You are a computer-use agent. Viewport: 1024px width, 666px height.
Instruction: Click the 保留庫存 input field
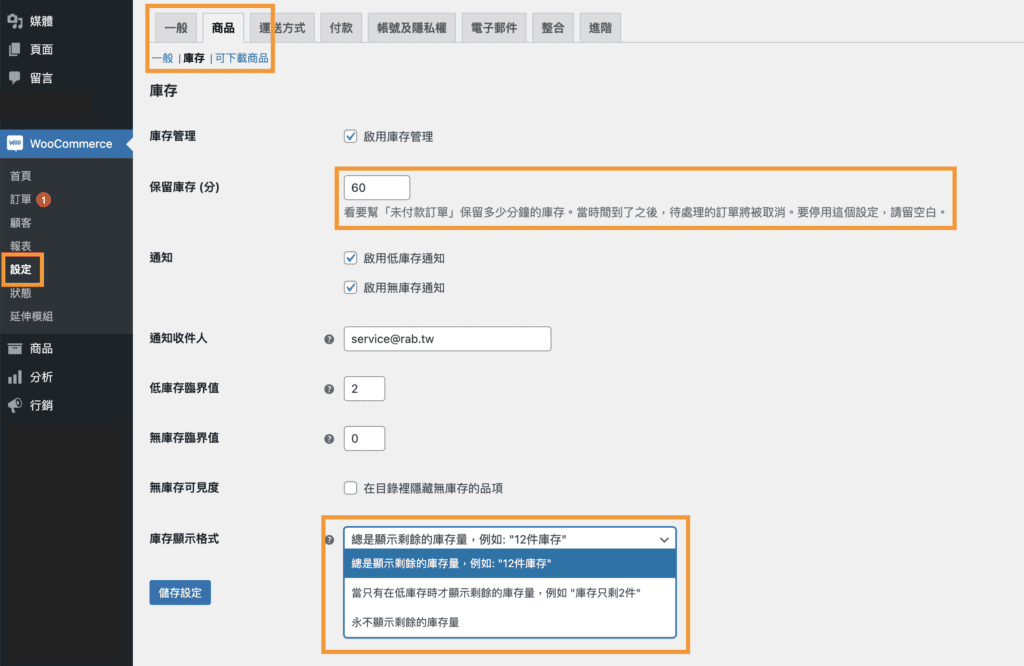pyautogui.click(x=376, y=187)
